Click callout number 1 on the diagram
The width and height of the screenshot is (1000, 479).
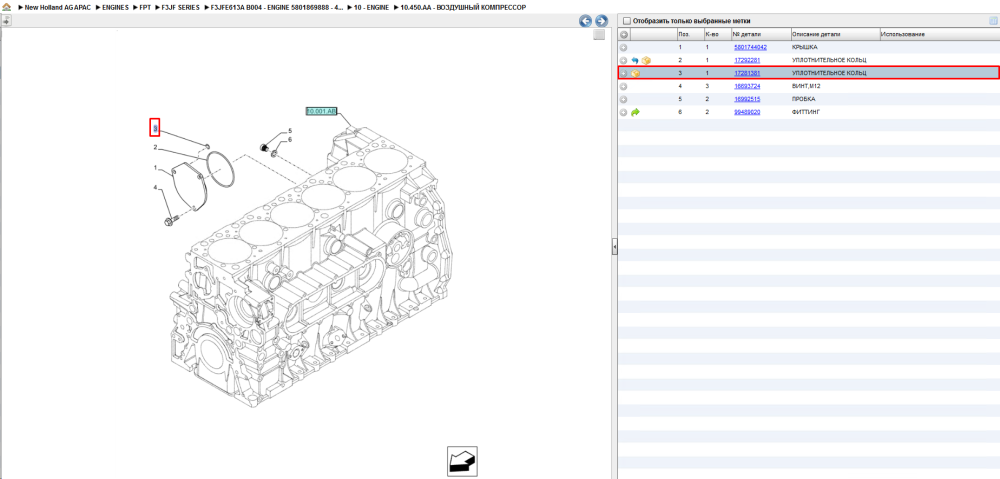click(x=155, y=168)
